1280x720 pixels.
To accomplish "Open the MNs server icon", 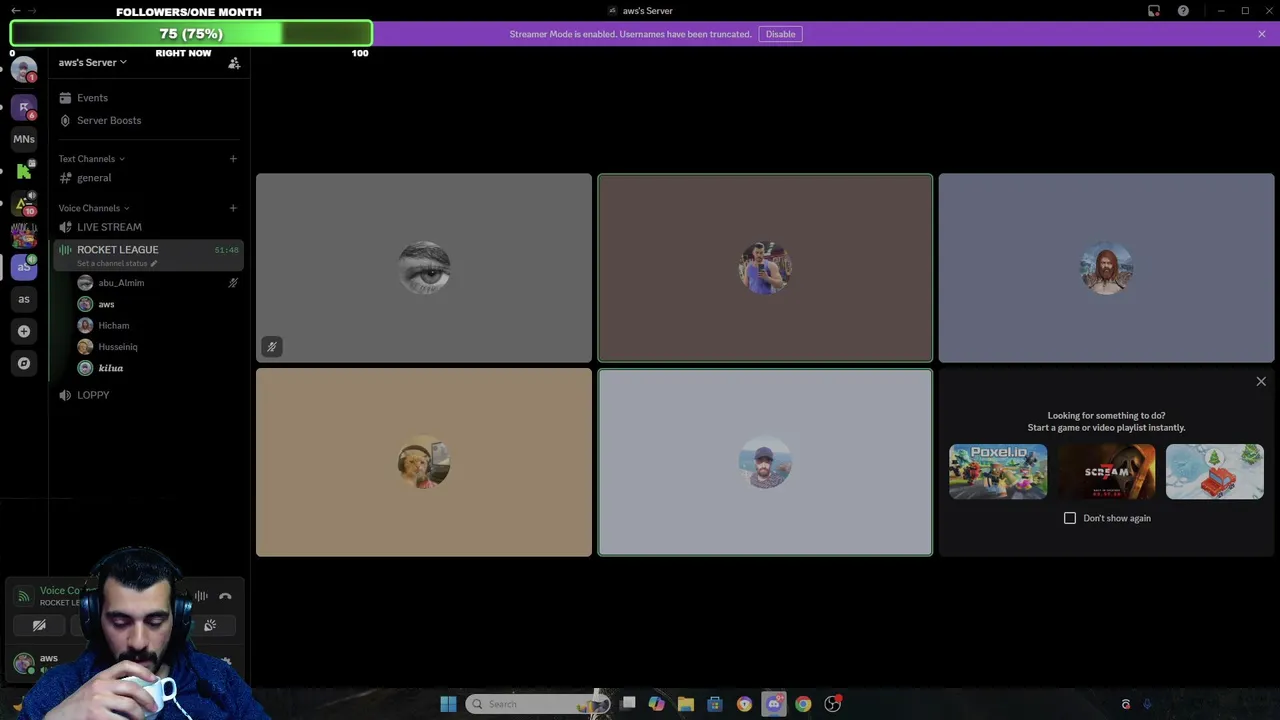I will [x=24, y=139].
